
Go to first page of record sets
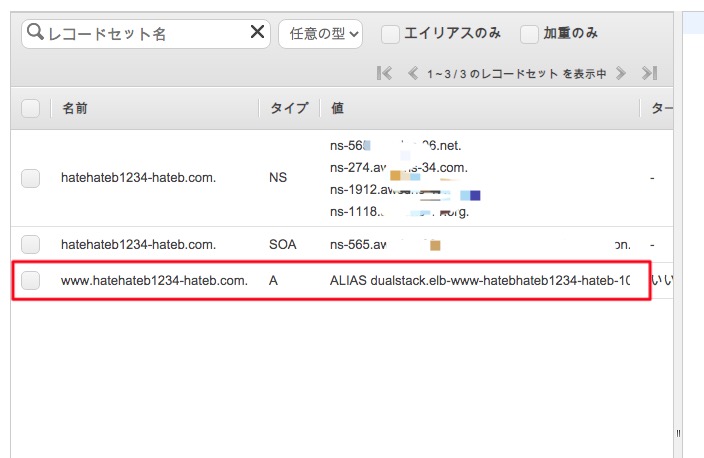pyautogui.click(x=384, y=73)
